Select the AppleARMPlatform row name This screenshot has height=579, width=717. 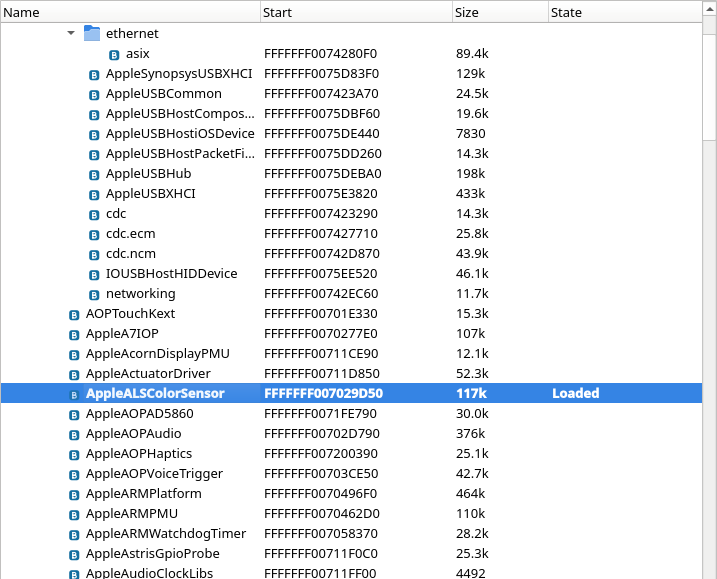pyautogui.click(x=144, y=493)
